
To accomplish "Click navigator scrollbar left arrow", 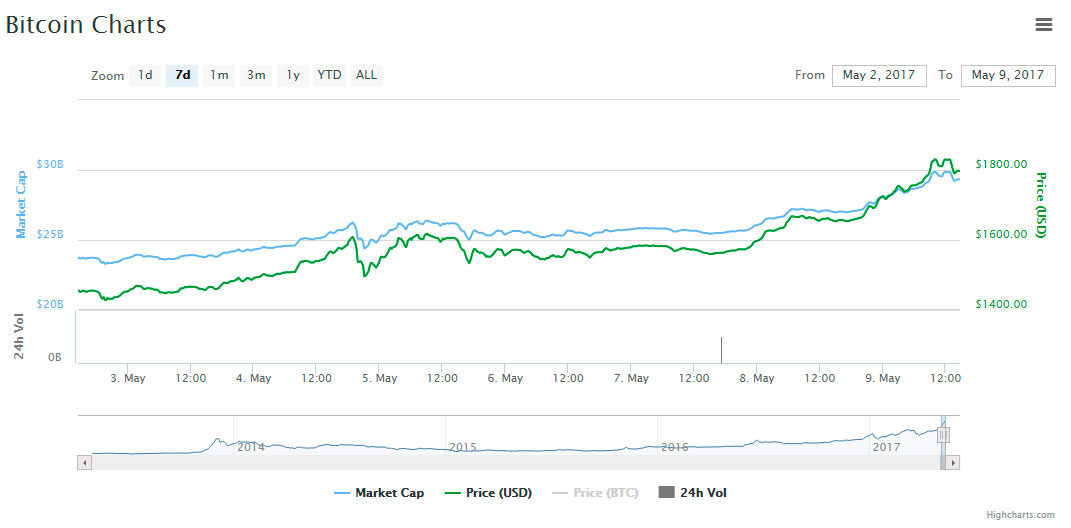I will tap(85, 463).
